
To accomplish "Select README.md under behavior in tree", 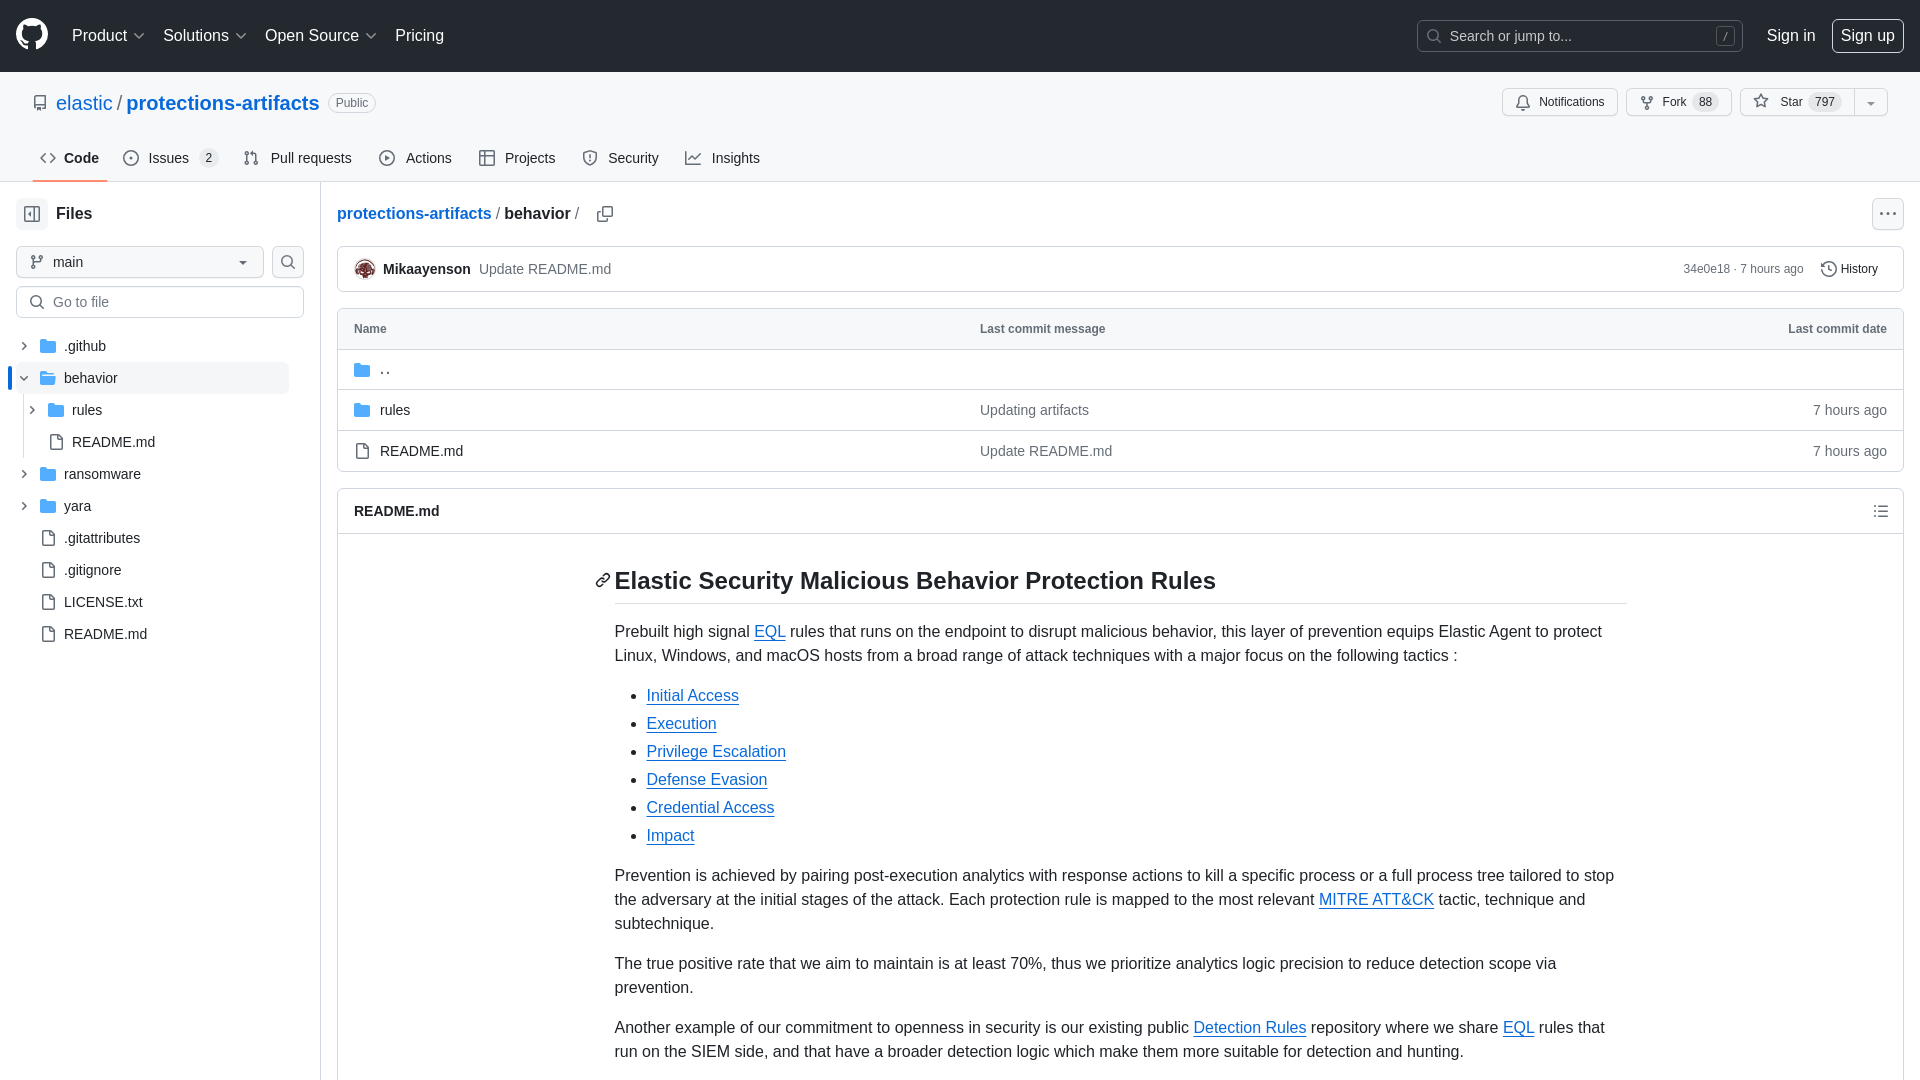I will 113,442.
